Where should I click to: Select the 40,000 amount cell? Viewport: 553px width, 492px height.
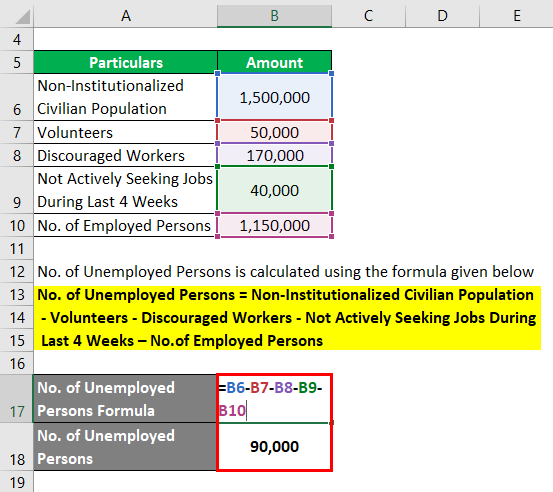tap(274, 190)
